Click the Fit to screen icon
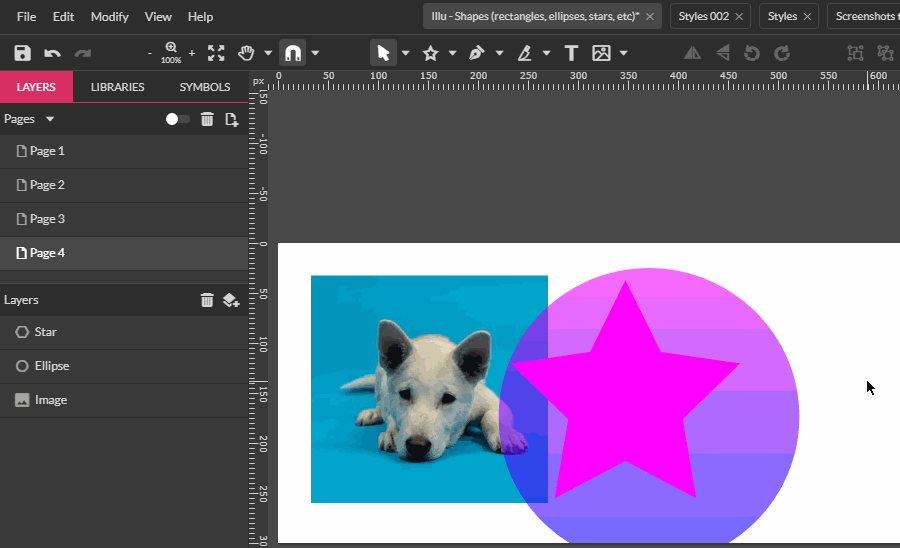Image resolution: width=900 pixels, height=548 pixels. pos(216,53)
